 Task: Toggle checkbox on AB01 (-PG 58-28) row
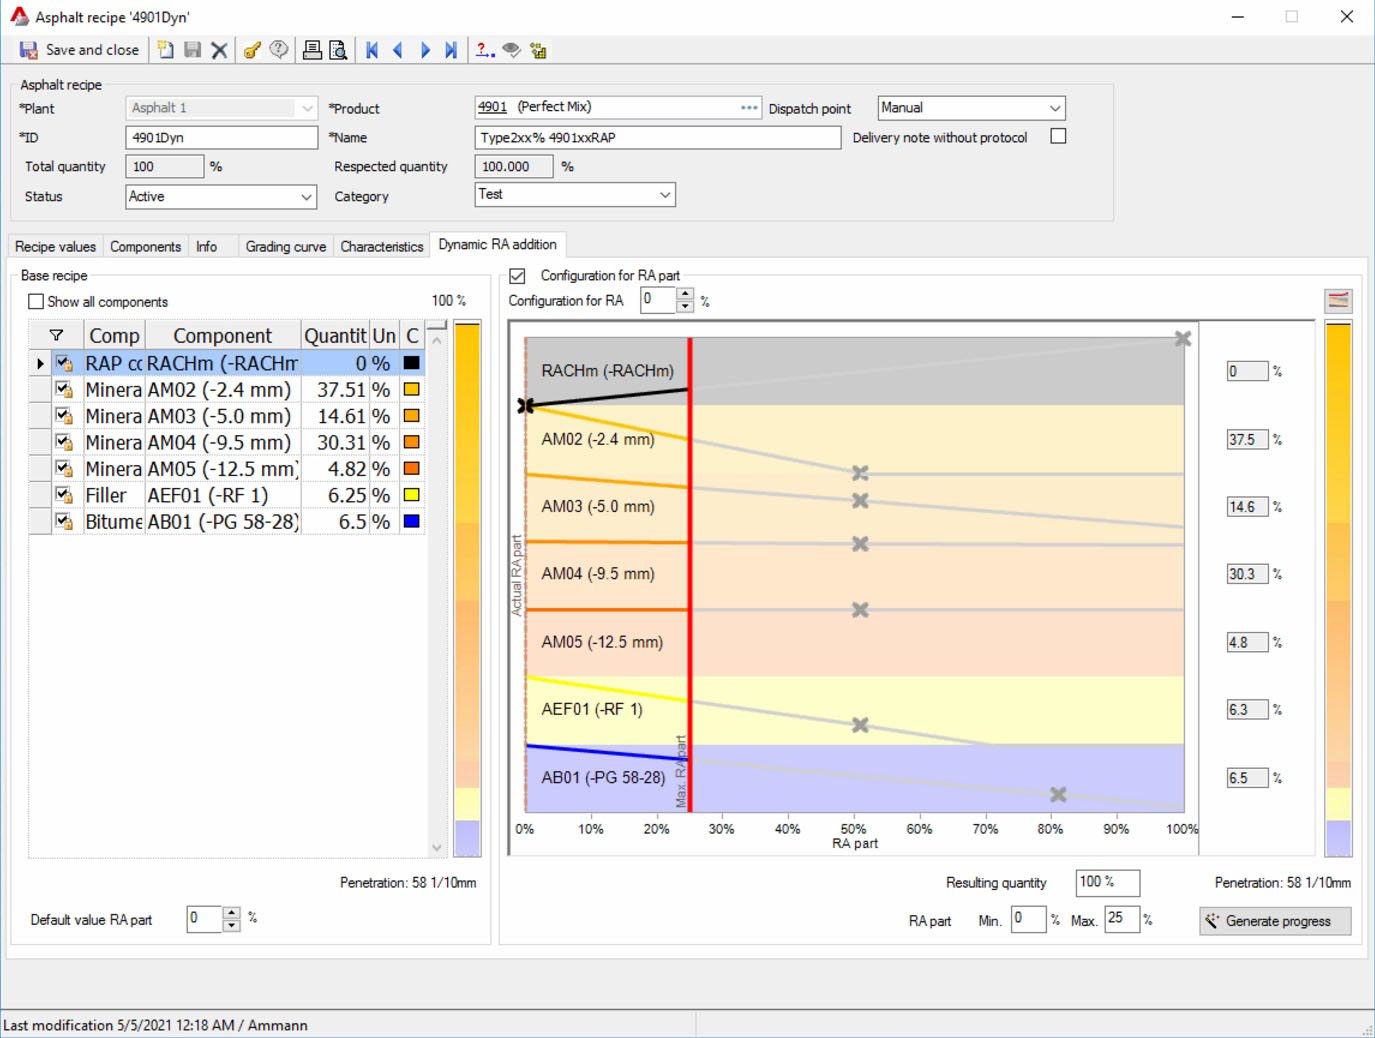pyautogui.click(x=64, y=521)
